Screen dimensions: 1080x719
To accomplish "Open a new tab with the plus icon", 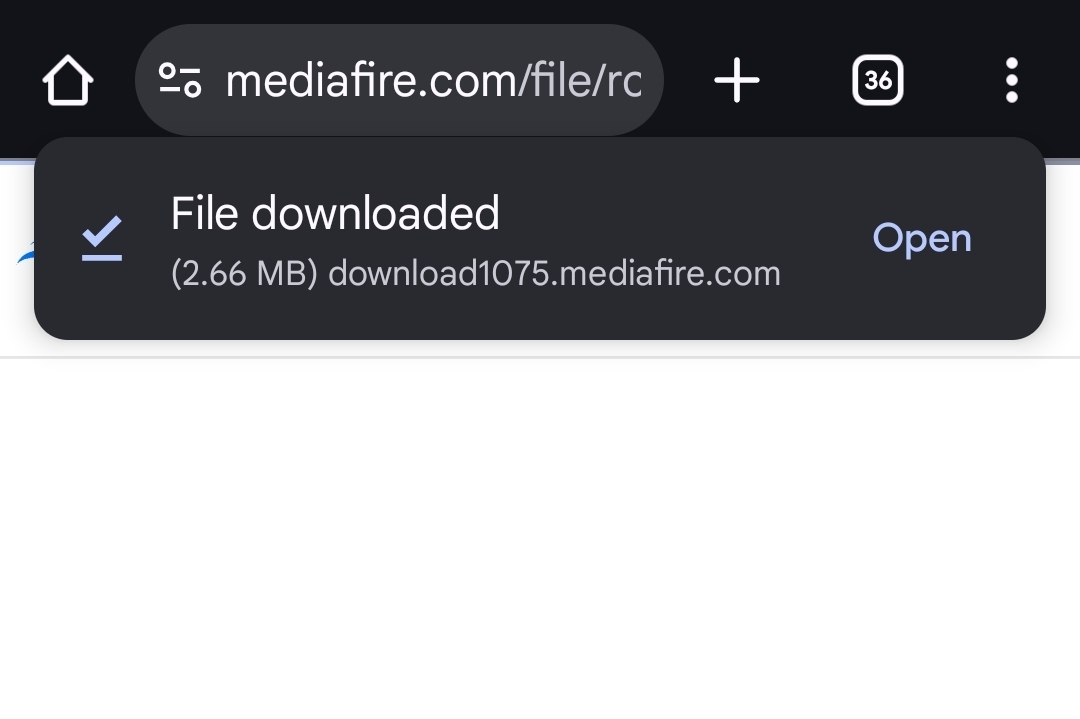I will (x=737, y=80).
